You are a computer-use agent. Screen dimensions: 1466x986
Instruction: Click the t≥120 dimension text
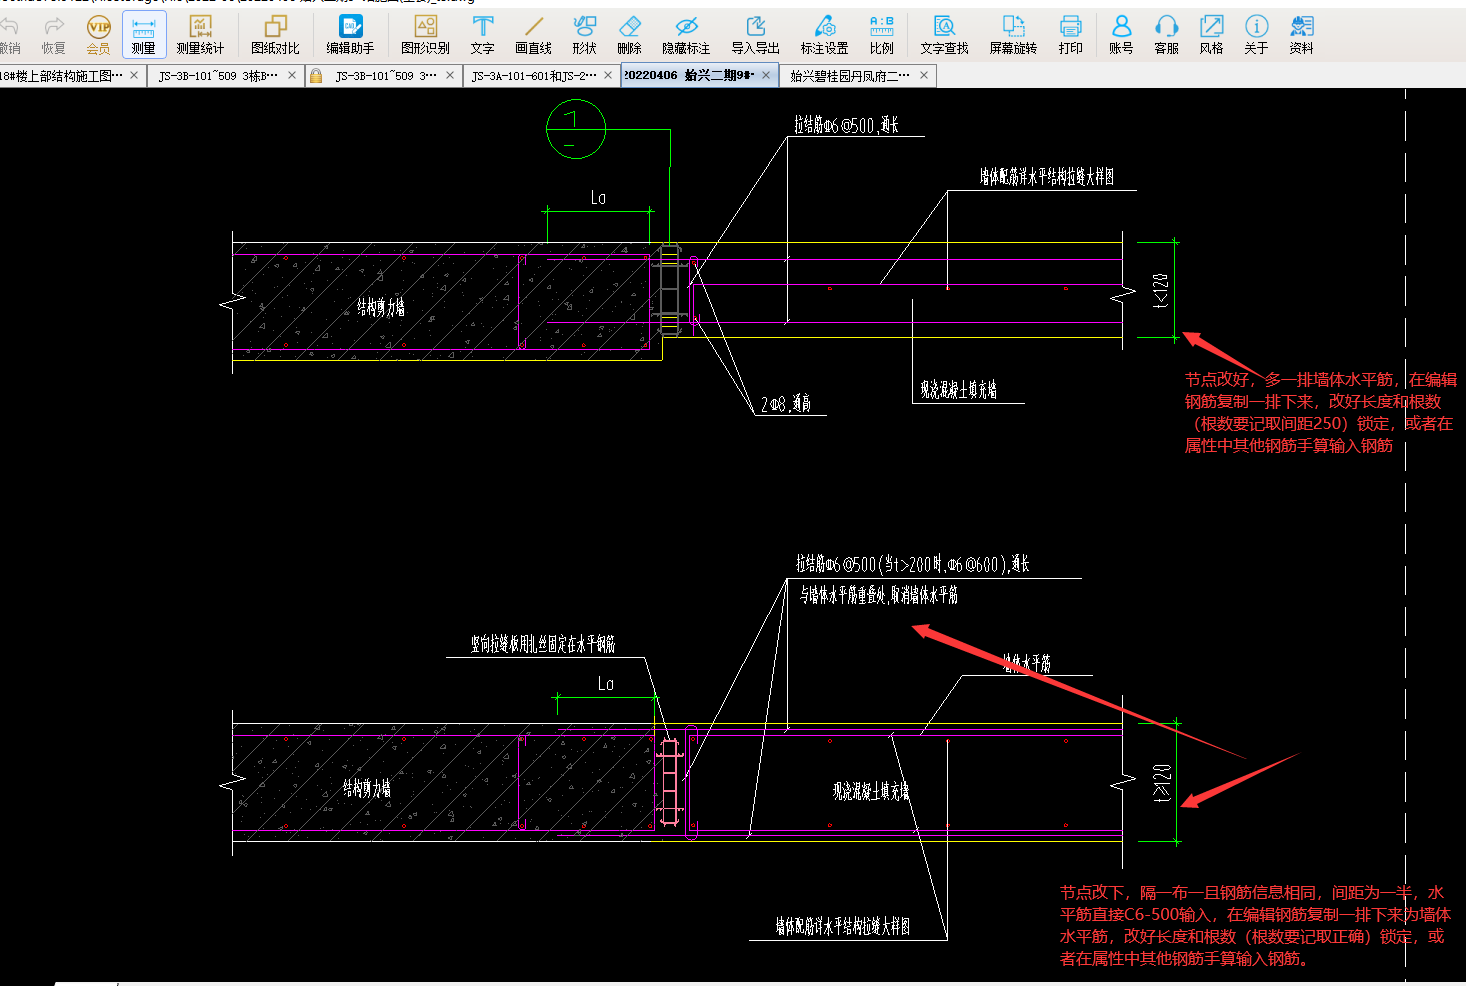click(1161, 783)
